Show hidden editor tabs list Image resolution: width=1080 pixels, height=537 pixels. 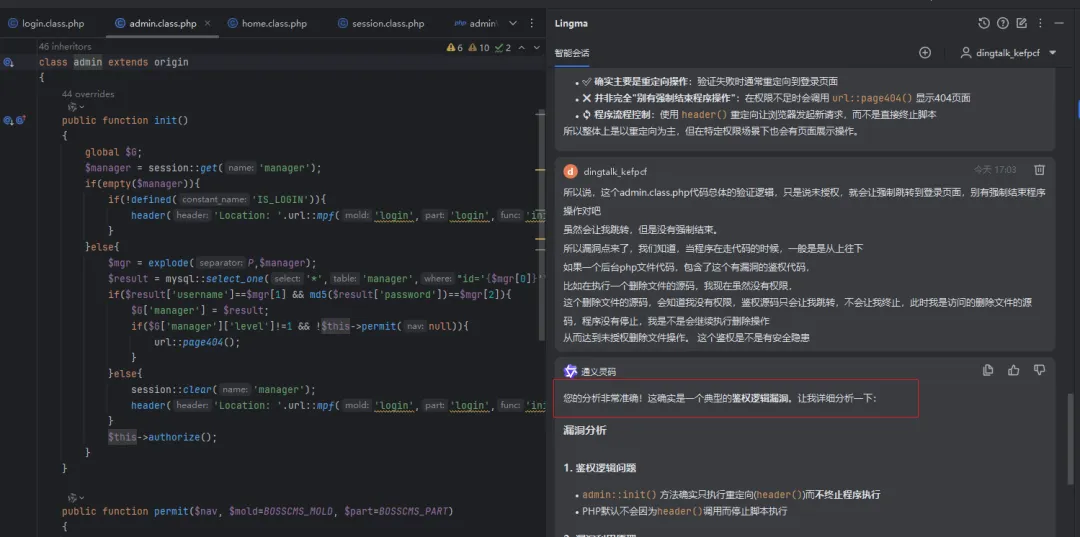click(x=512, y=23)
